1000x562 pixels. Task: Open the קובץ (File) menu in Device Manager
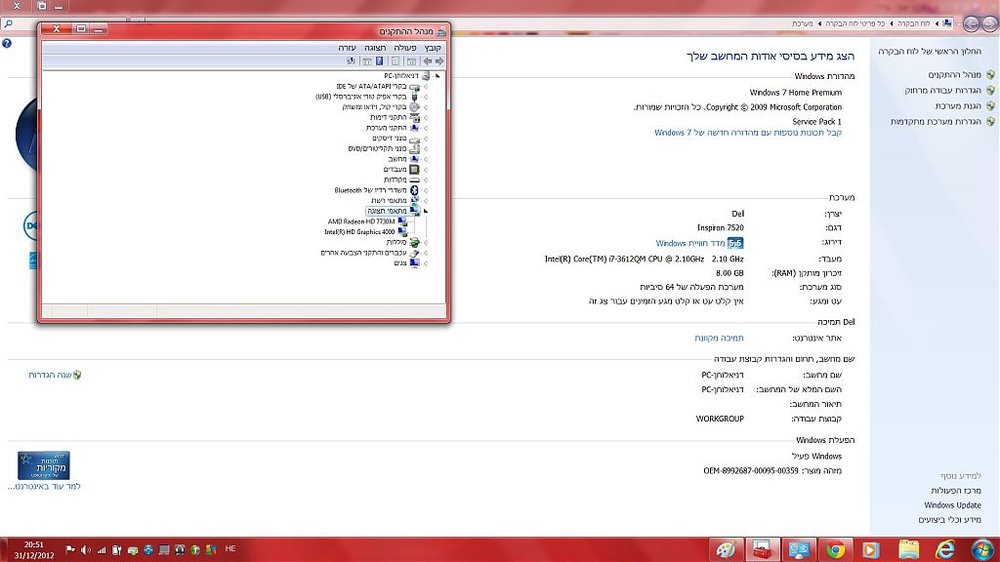pyautogui.click(x=432, y=48)
